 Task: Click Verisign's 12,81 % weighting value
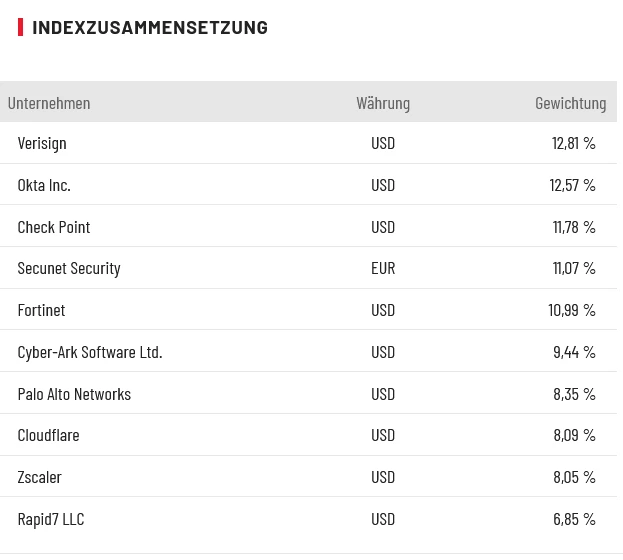(573, 143)
